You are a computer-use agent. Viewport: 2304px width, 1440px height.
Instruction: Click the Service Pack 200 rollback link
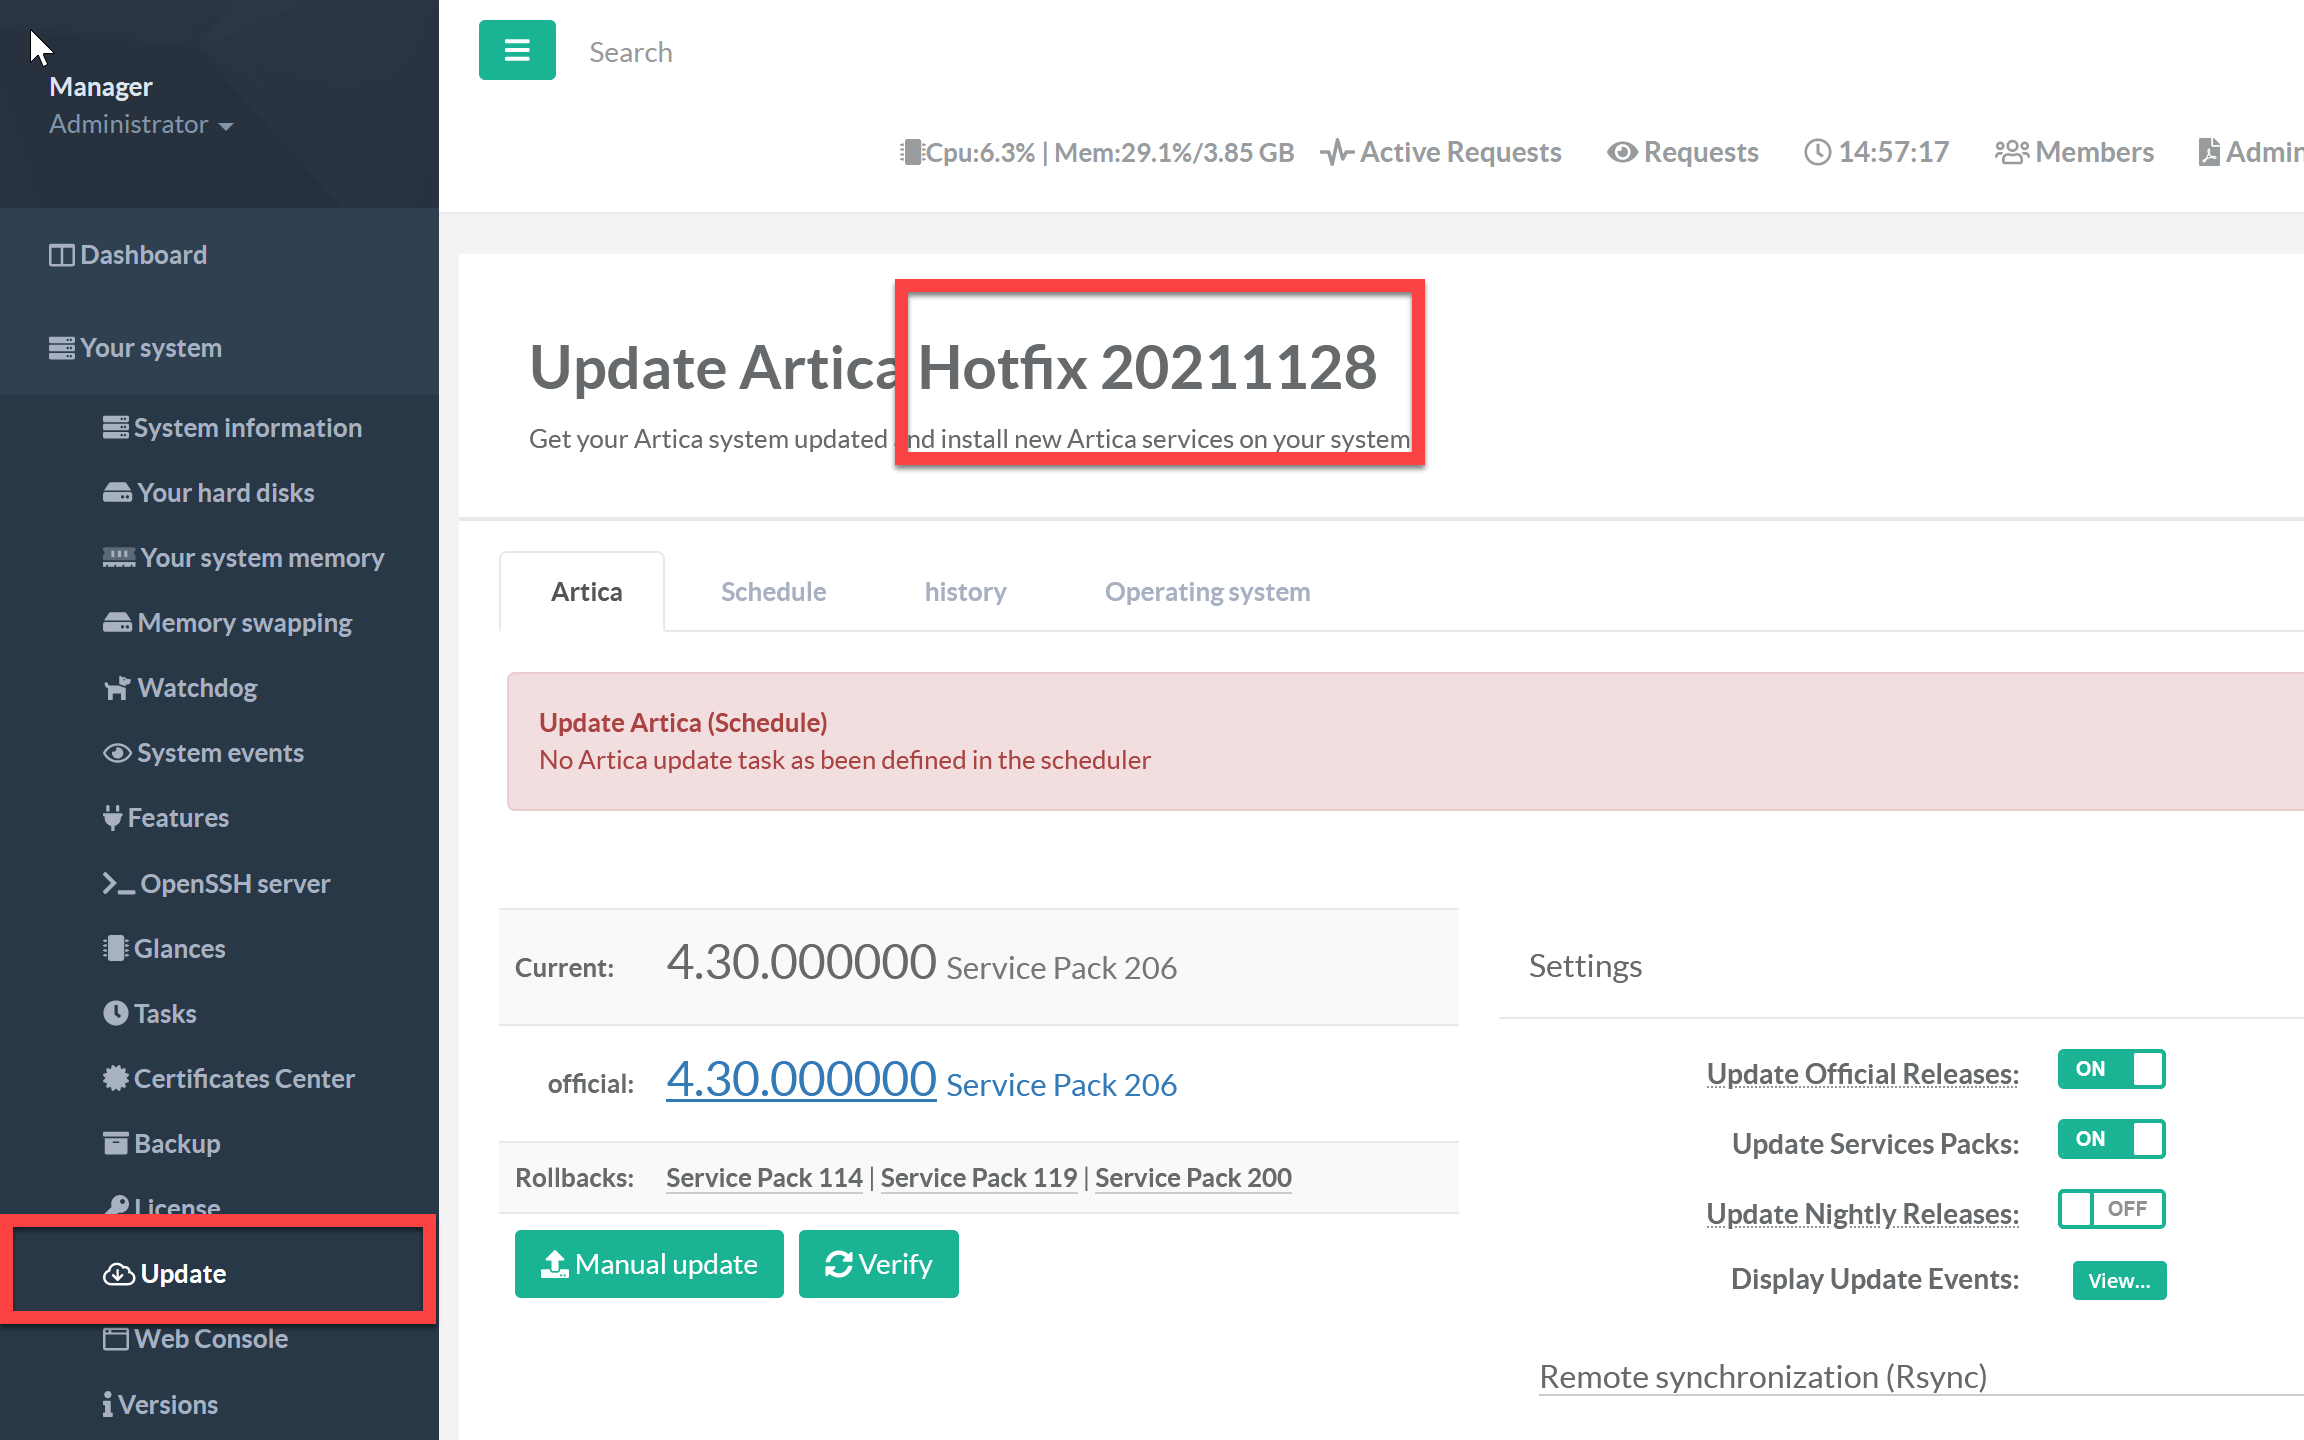[x=1193, y=1178]
